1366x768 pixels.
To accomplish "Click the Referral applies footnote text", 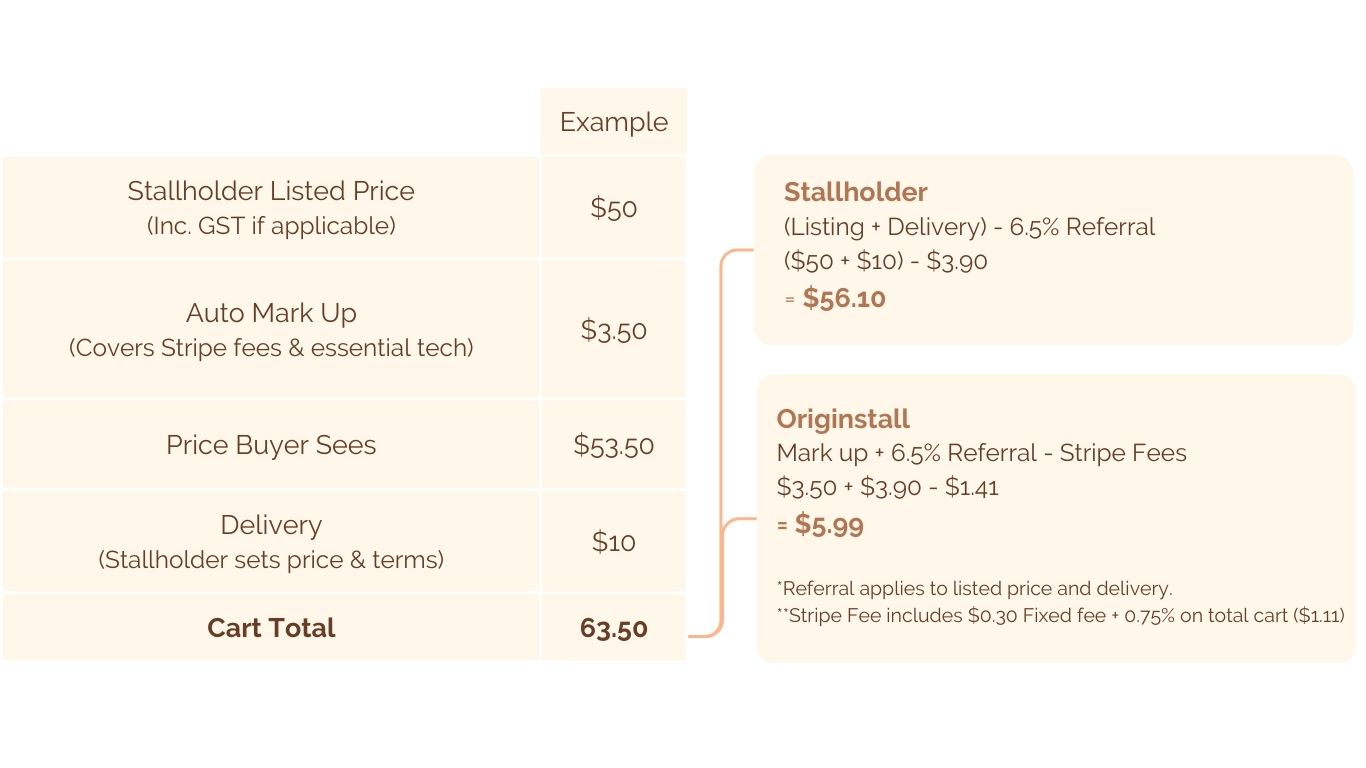I will click(974, 588).
